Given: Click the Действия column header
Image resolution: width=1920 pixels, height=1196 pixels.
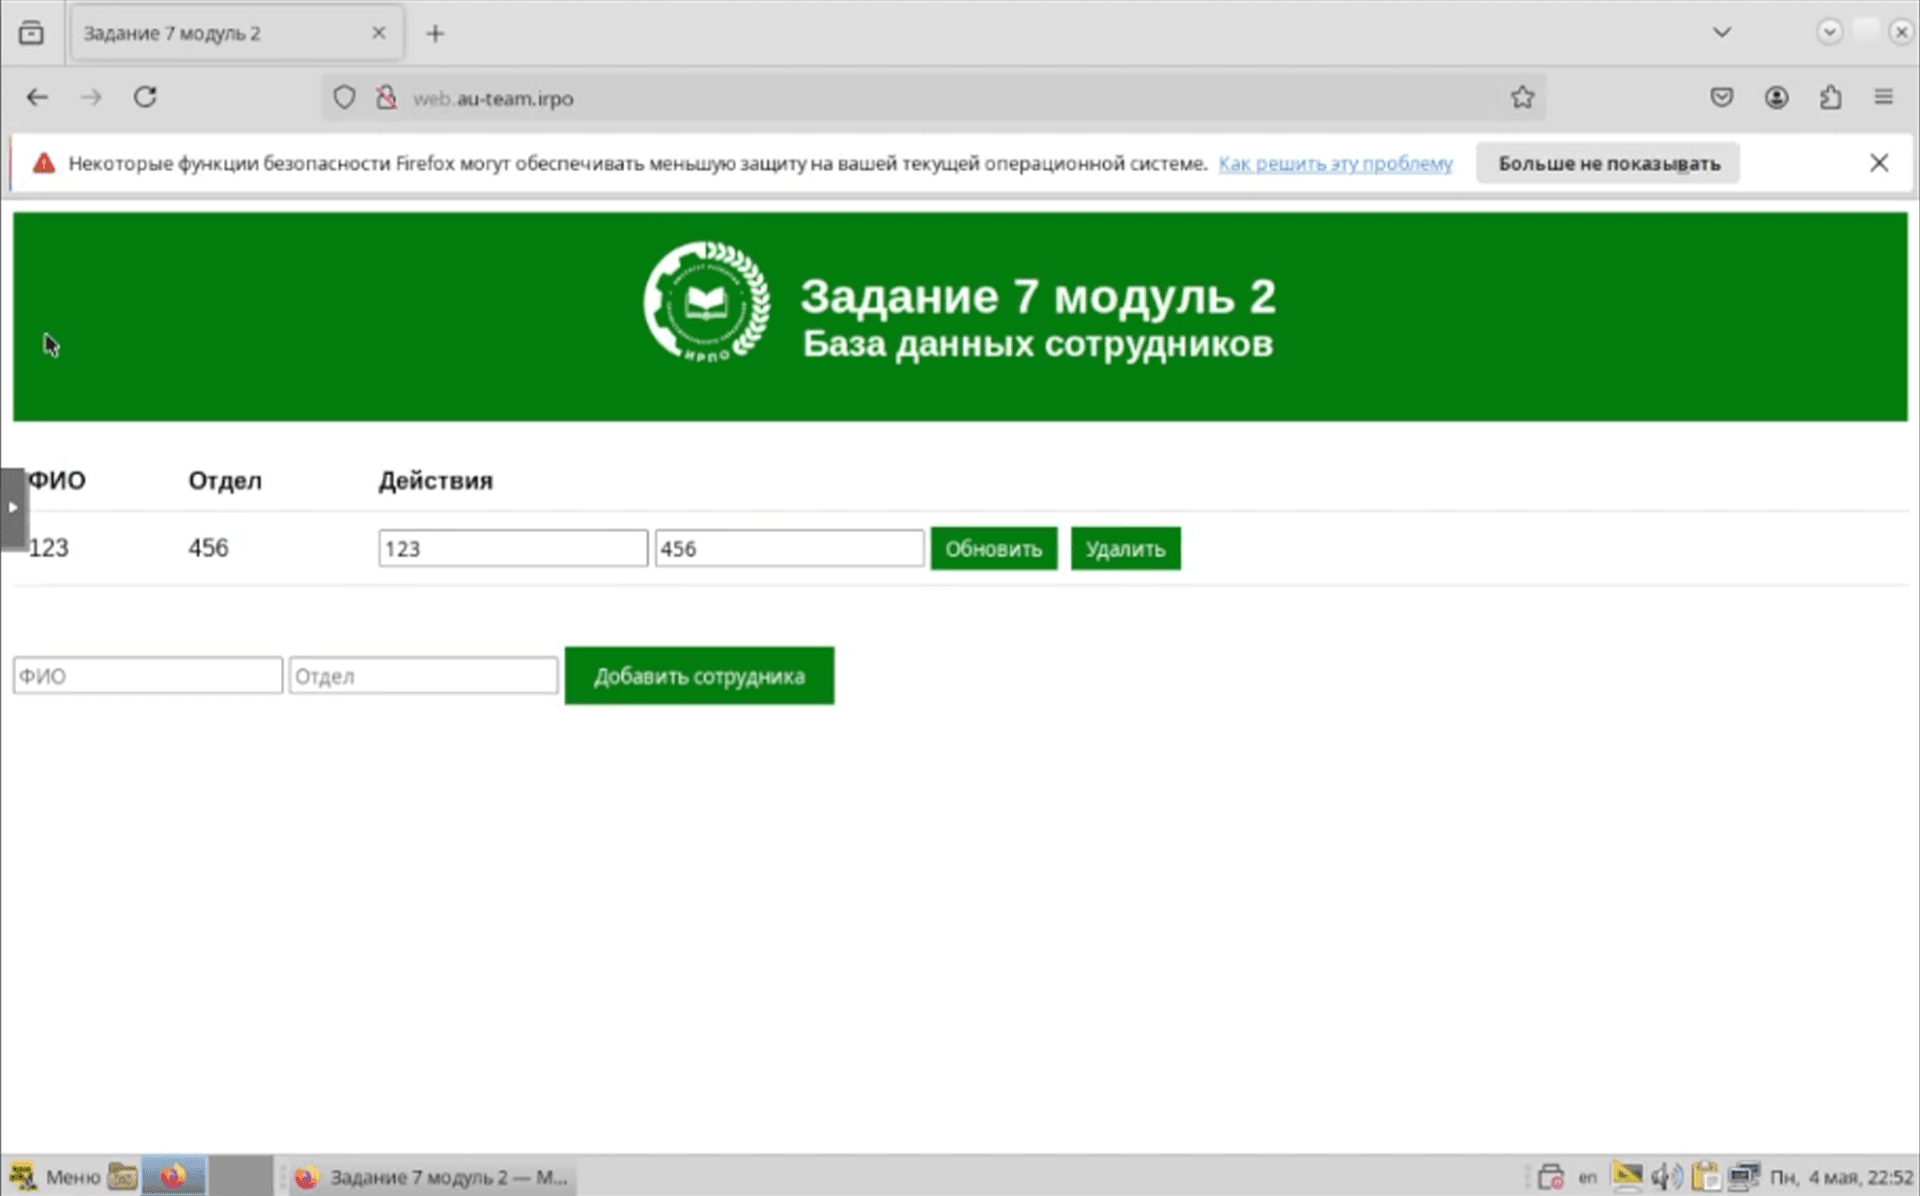Looking at the screenshot, I should [435, 481].
